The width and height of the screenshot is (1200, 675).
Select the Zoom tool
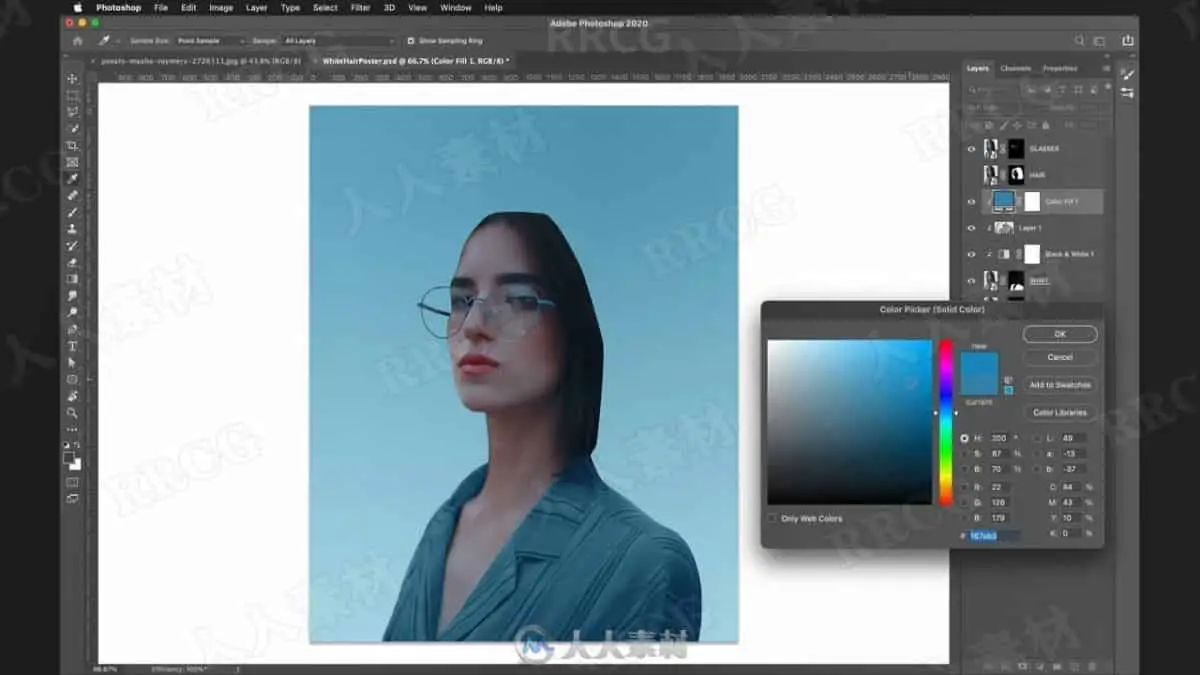(72, 412)
